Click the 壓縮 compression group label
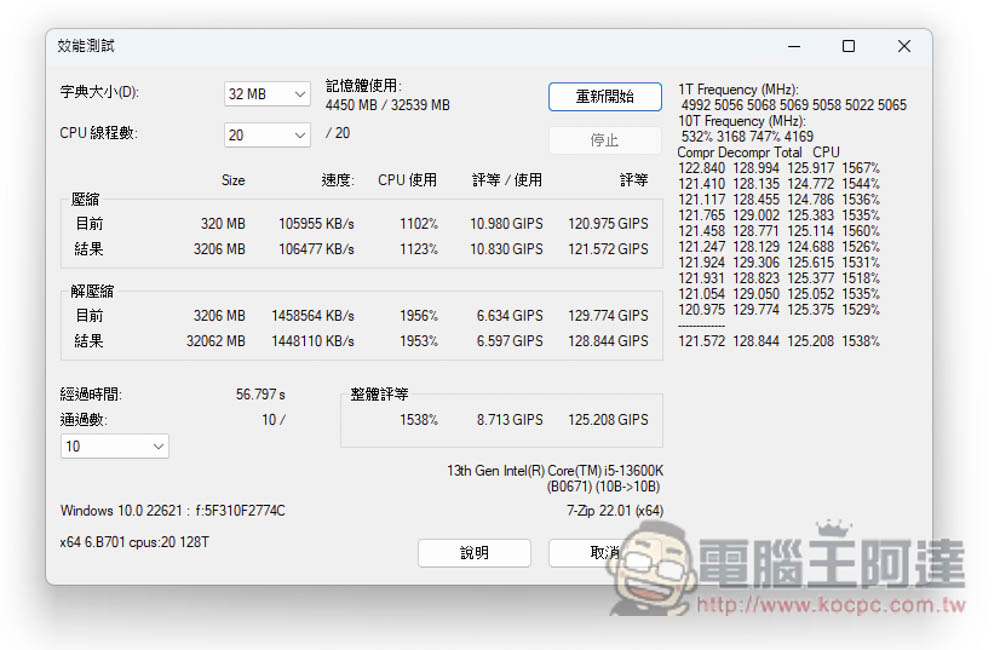 pyautogui.click(x=86, y=199)
